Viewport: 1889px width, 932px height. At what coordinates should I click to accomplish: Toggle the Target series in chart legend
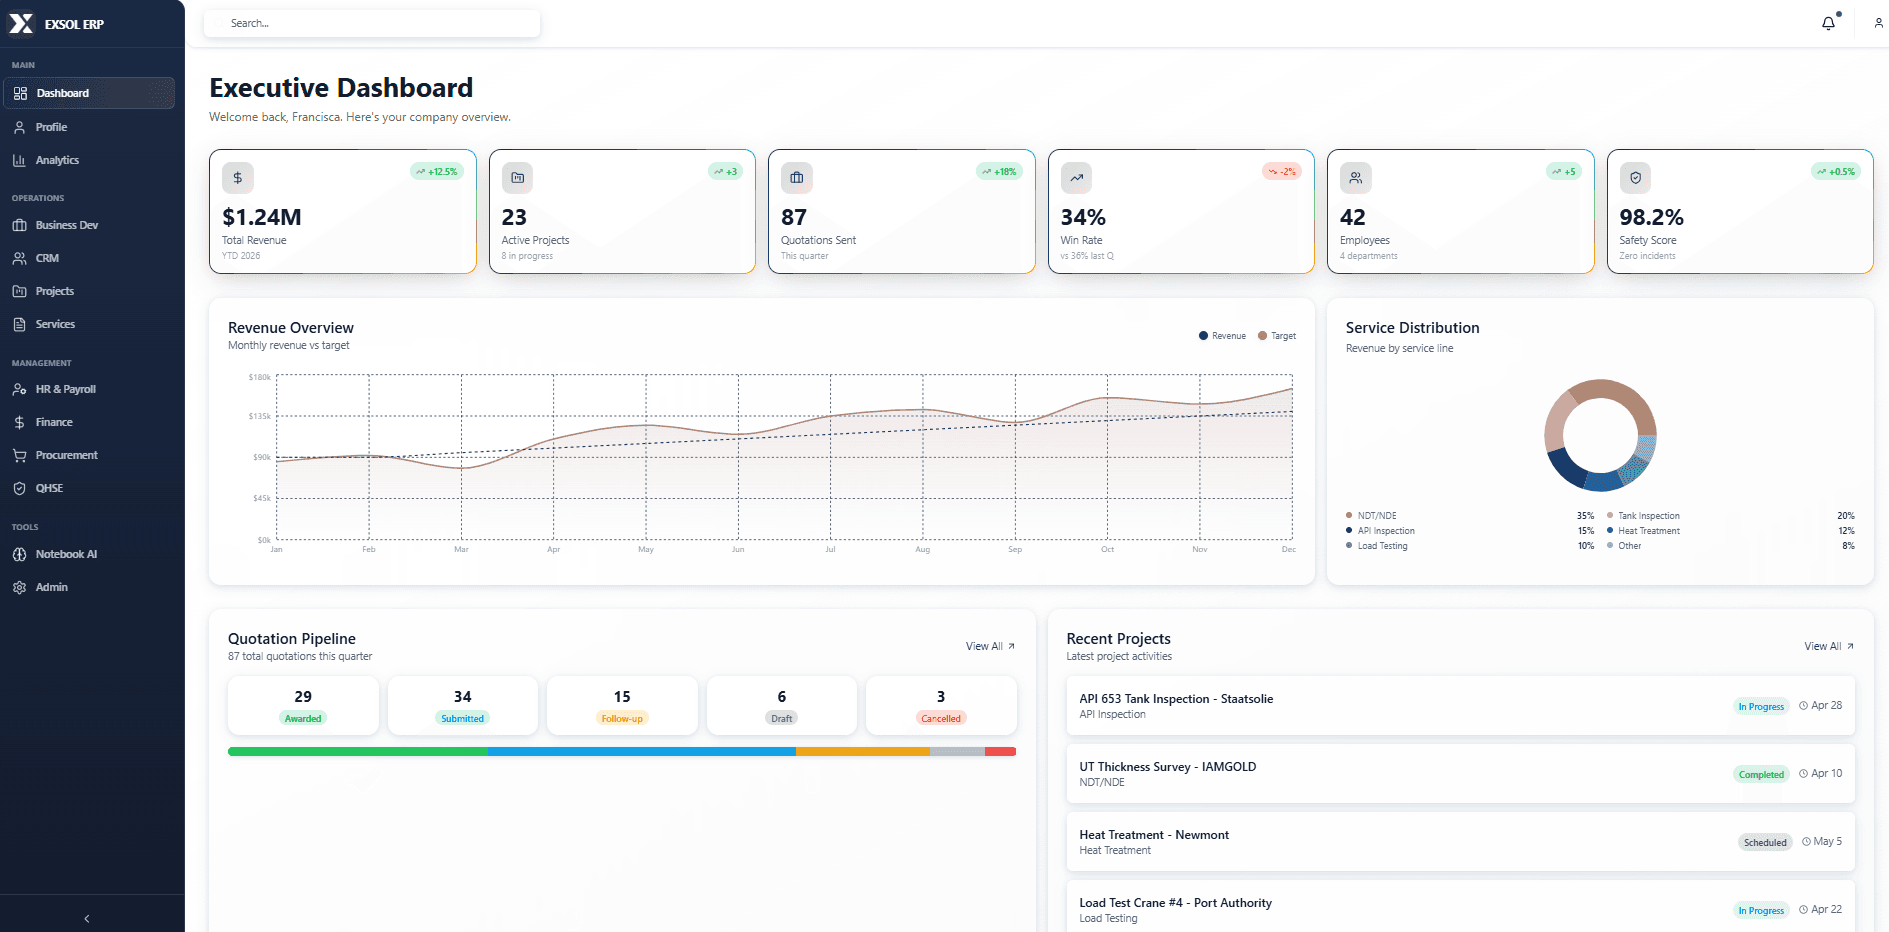point(1277,336)
